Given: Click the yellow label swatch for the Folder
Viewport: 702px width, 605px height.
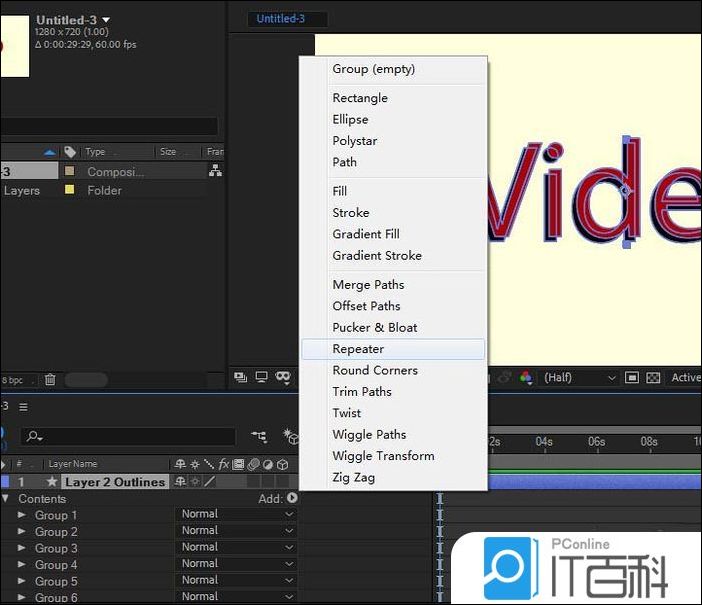Looking at the screenshot, I should pos(69,190).
